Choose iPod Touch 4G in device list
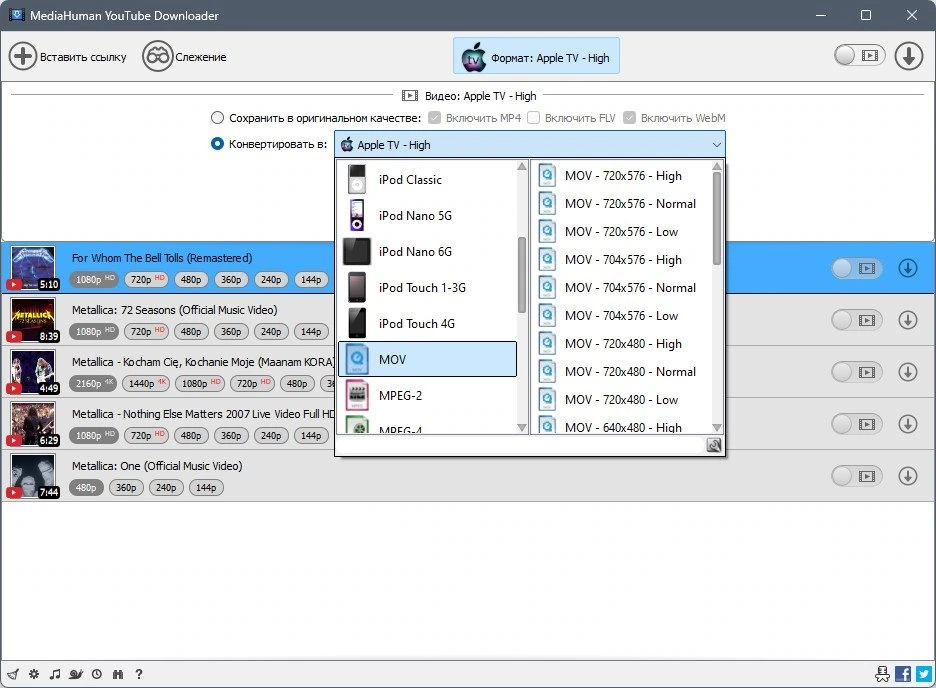Image resolution: width=936 pixels, height=688 pixels. click(427, 323)
